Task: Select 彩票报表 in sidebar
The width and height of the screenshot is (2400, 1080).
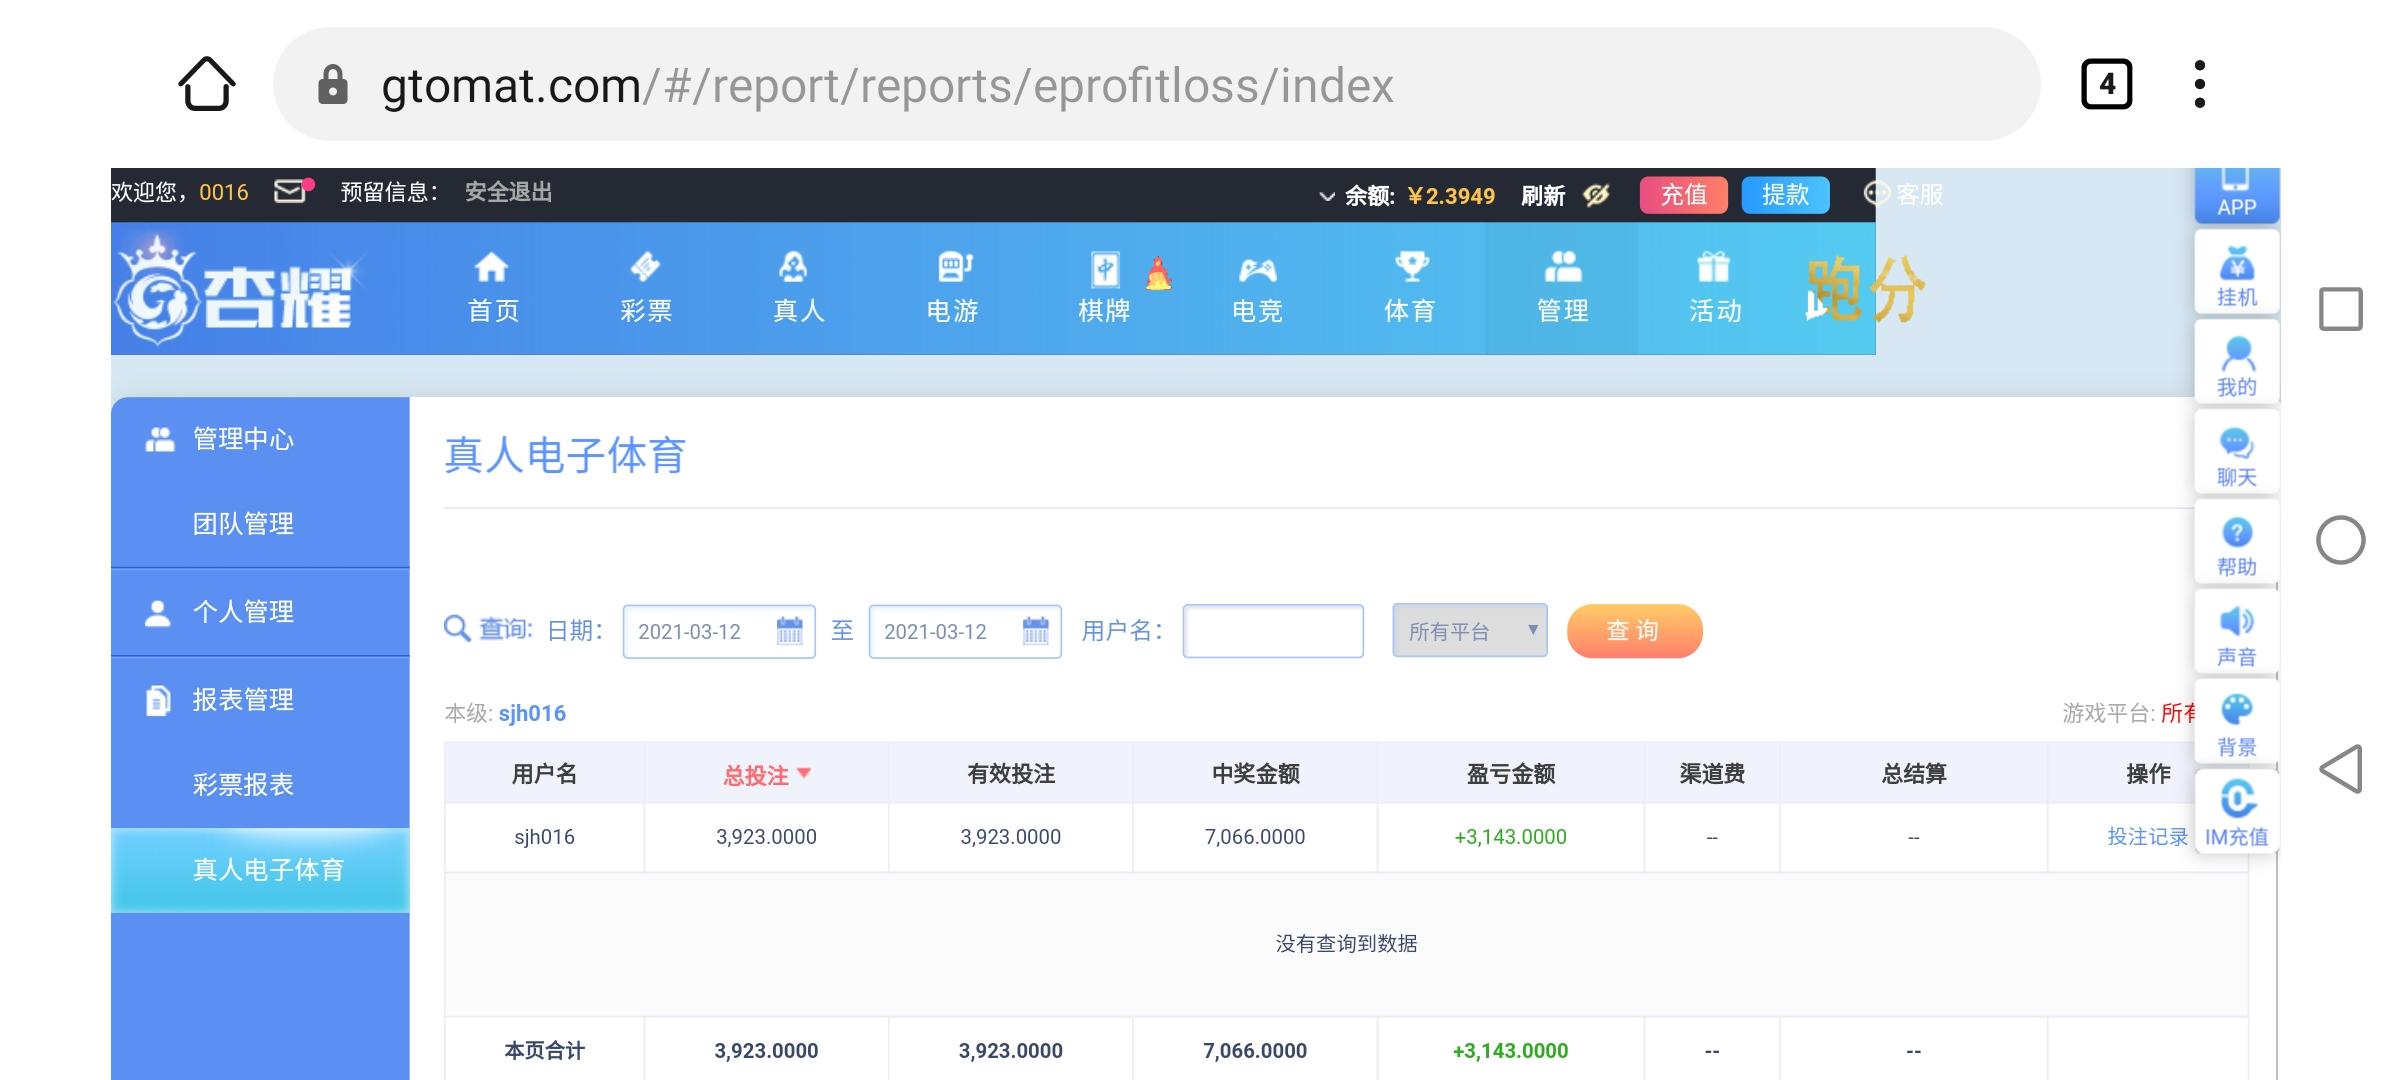Action: click(243, 784)
